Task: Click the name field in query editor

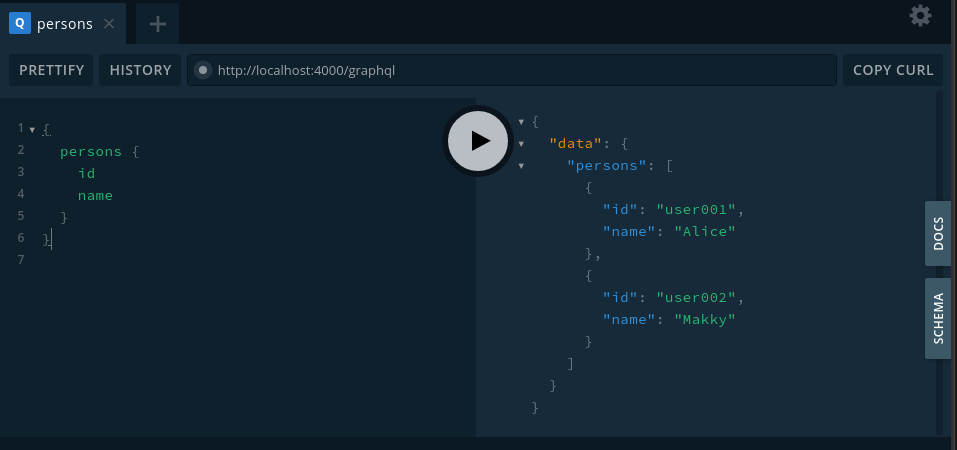Action: click(x=95, y=195)
